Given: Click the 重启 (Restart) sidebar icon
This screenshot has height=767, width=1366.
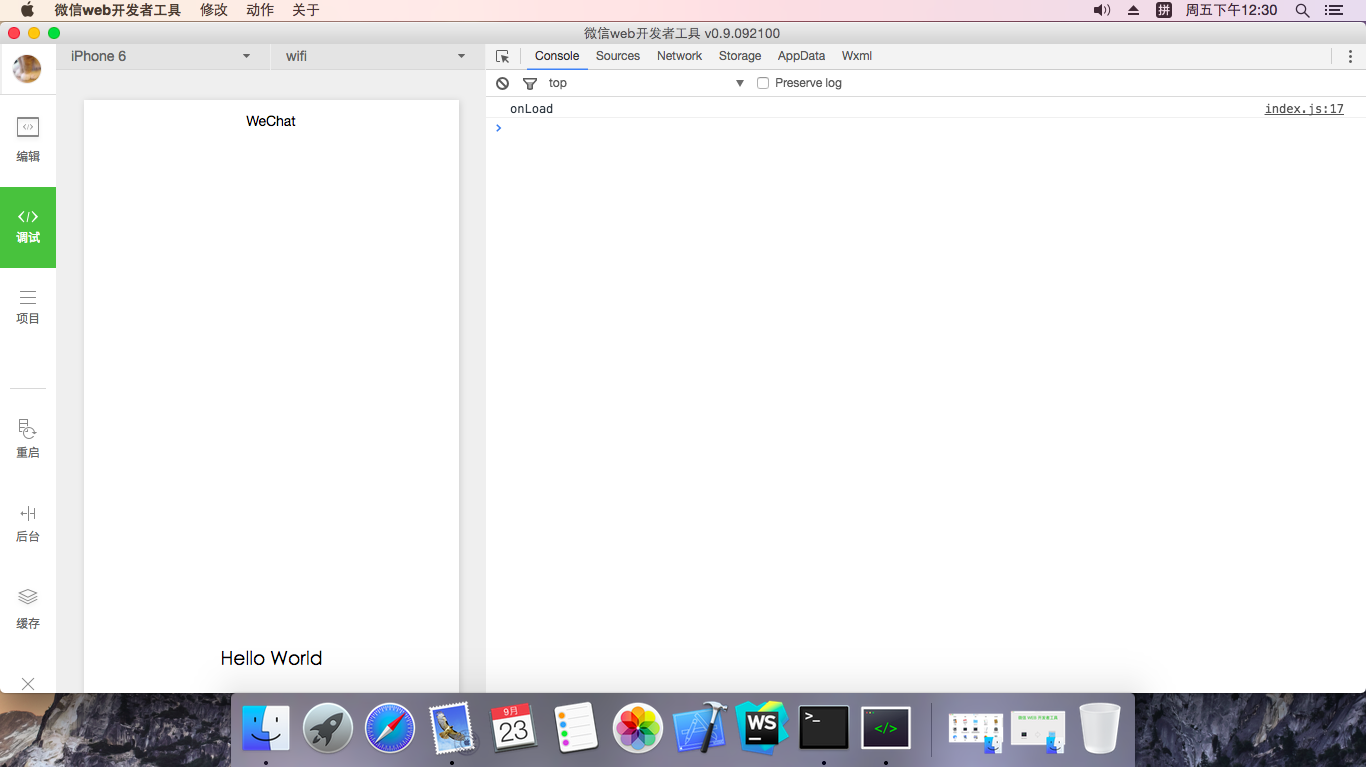Looking at the screenshot, I should tap(28, 439).
